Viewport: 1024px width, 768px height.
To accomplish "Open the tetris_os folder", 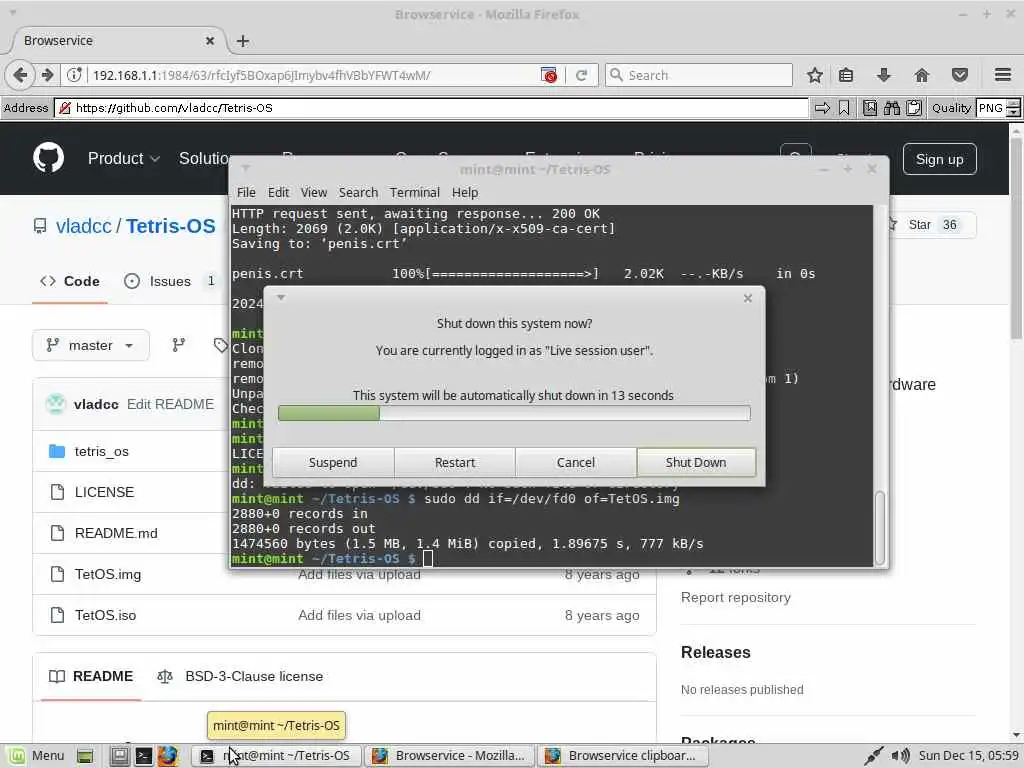I will tap(102, 451).
